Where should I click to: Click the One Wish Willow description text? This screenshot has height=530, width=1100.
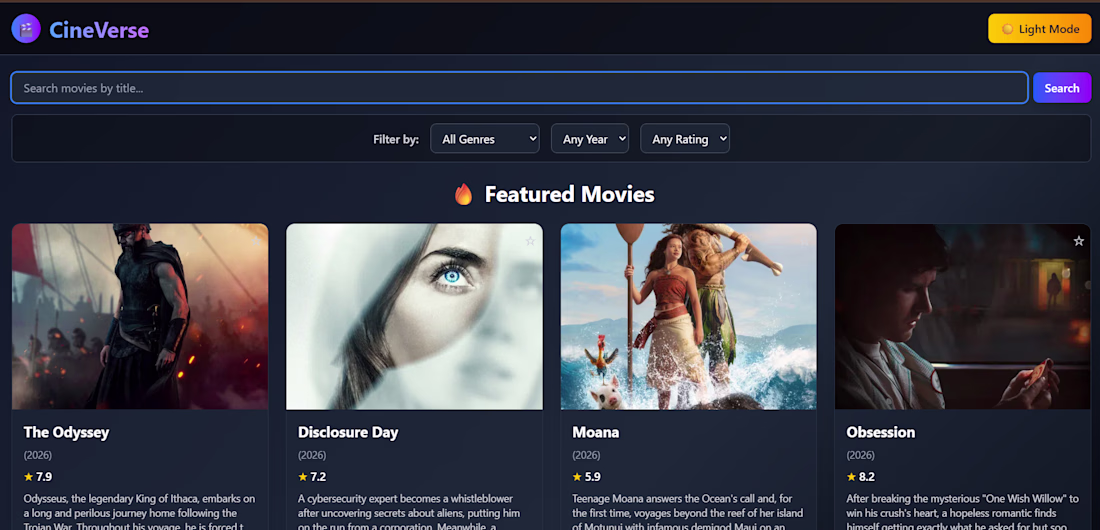pos(962,512)
